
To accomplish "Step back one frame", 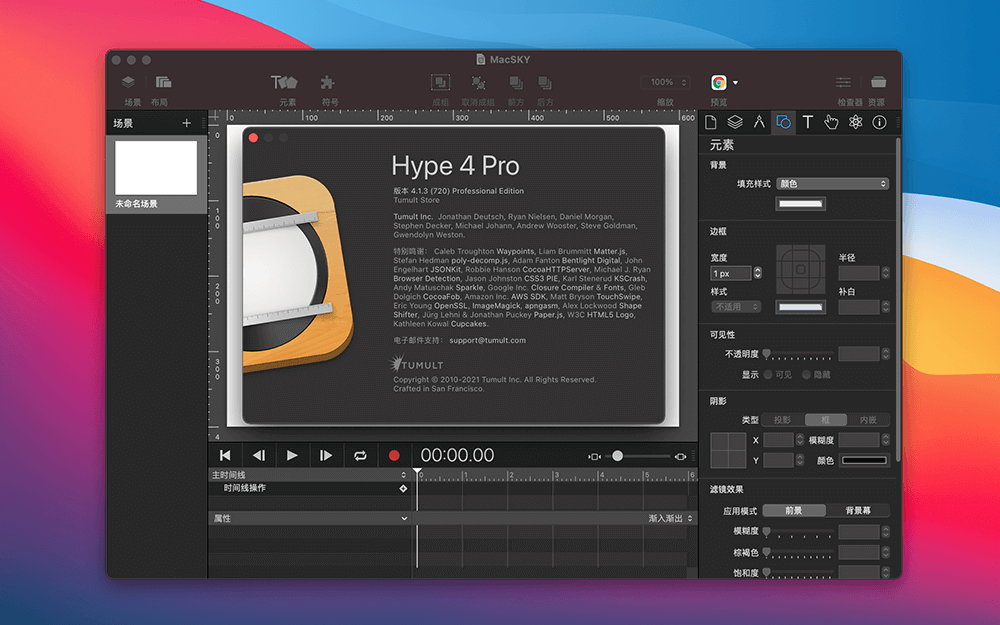I will coord(259,455).
